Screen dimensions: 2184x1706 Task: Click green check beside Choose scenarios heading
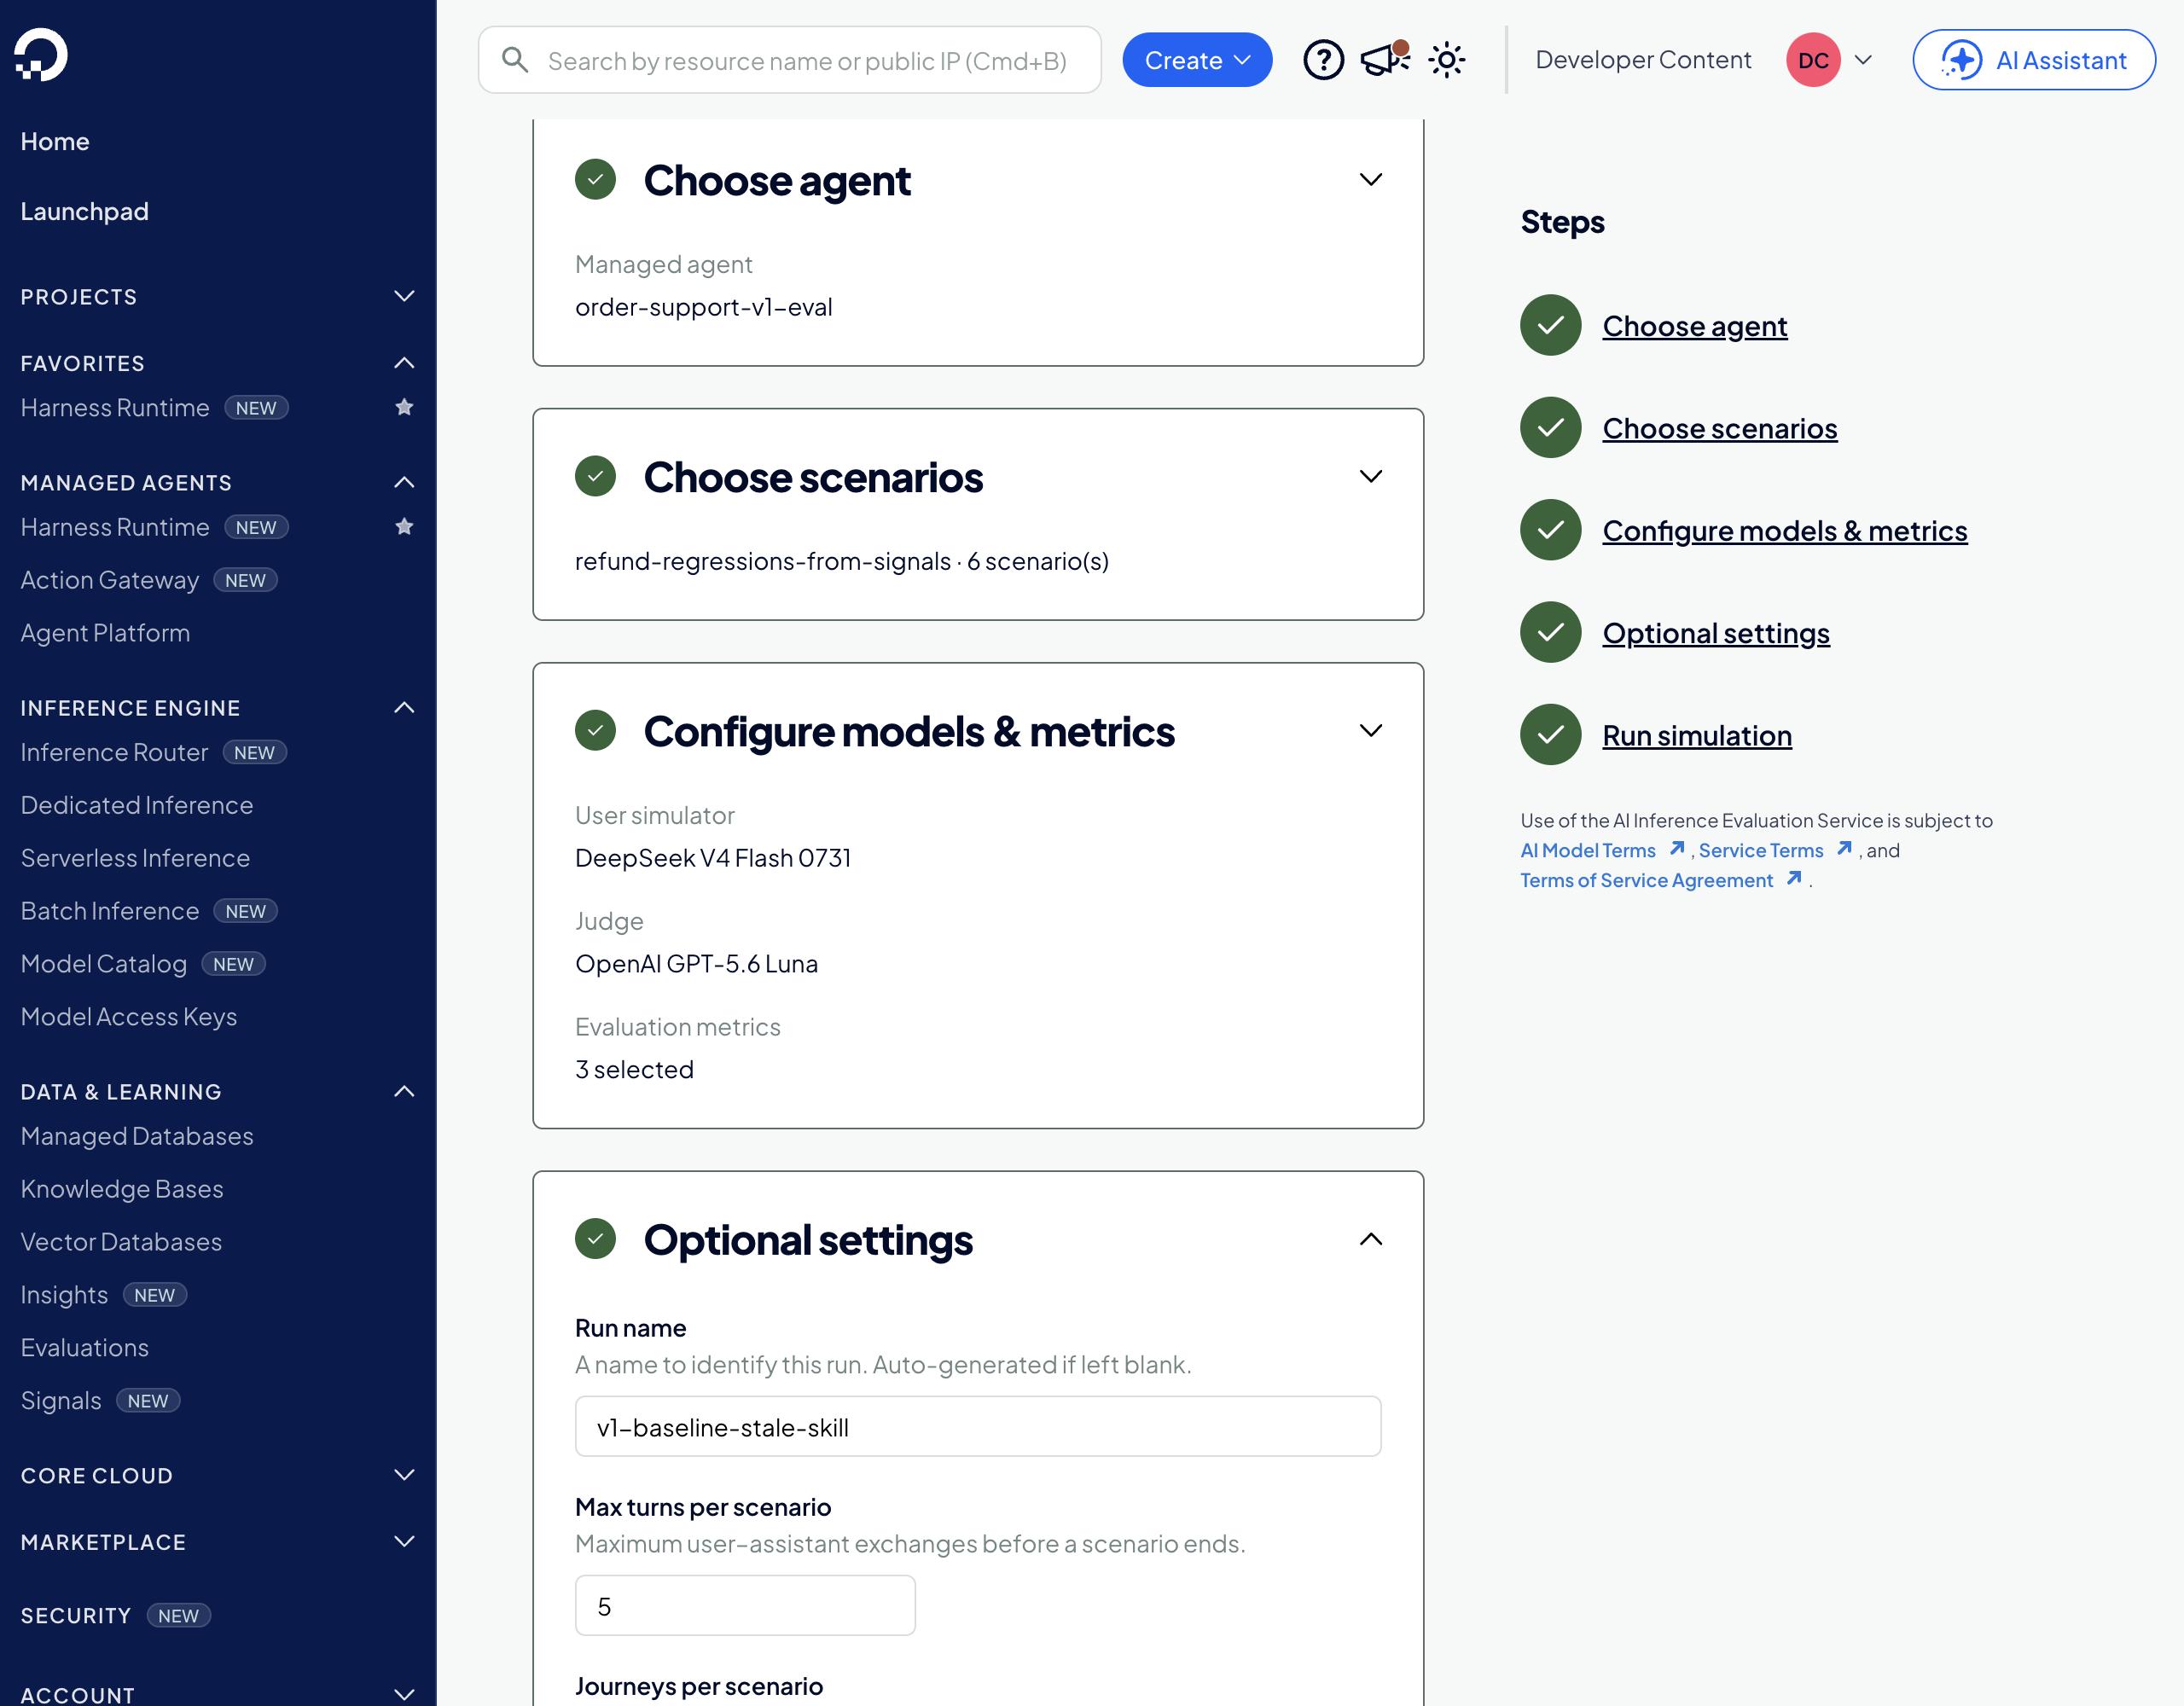[x=595, y=476]
